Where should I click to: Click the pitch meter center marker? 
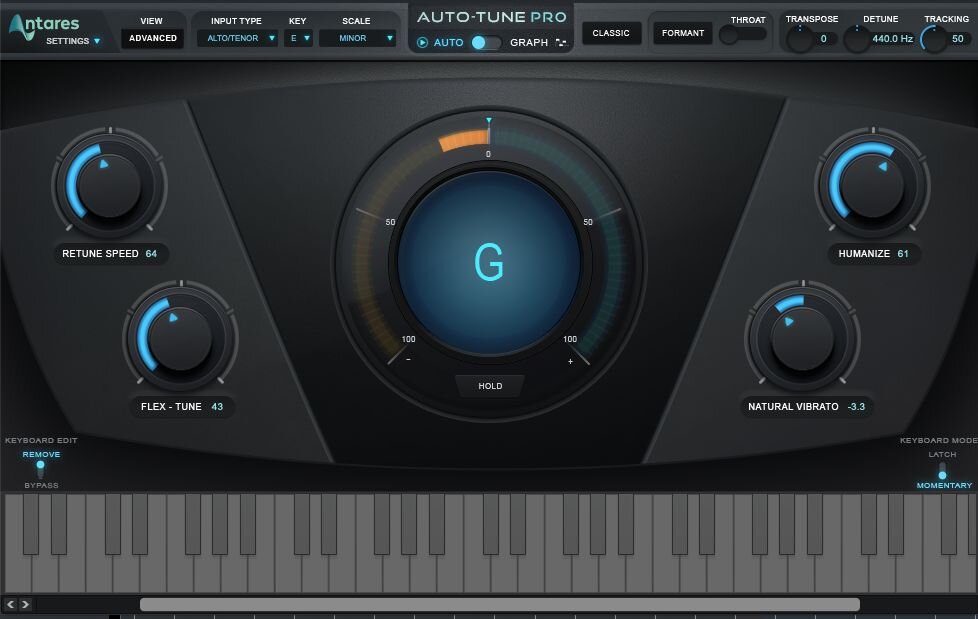489,120
